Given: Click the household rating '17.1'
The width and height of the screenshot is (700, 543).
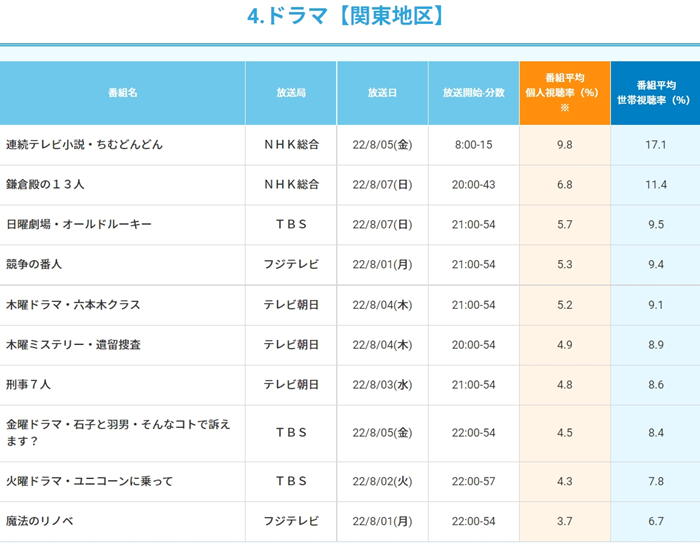Looking at the screenshot, I should pyautogui.click(x=656, y=145).
